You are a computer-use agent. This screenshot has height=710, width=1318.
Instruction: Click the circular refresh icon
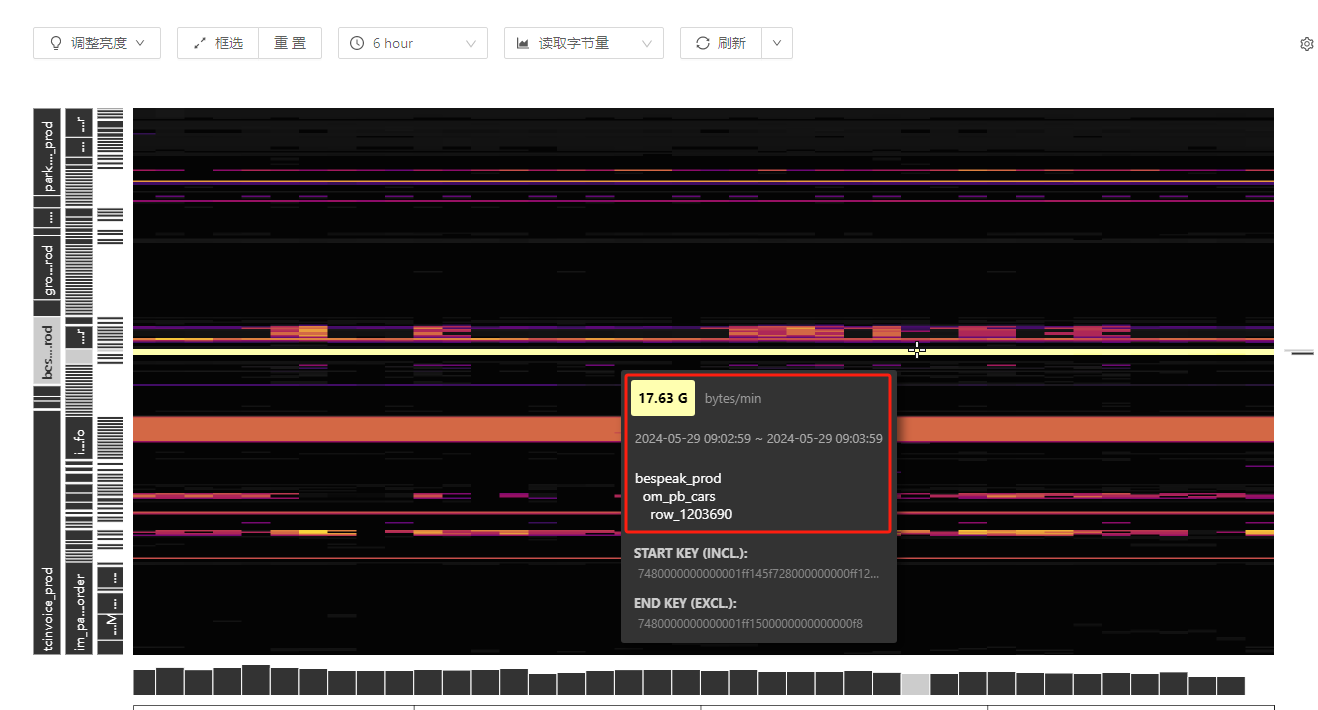click(x=702, y=43)
